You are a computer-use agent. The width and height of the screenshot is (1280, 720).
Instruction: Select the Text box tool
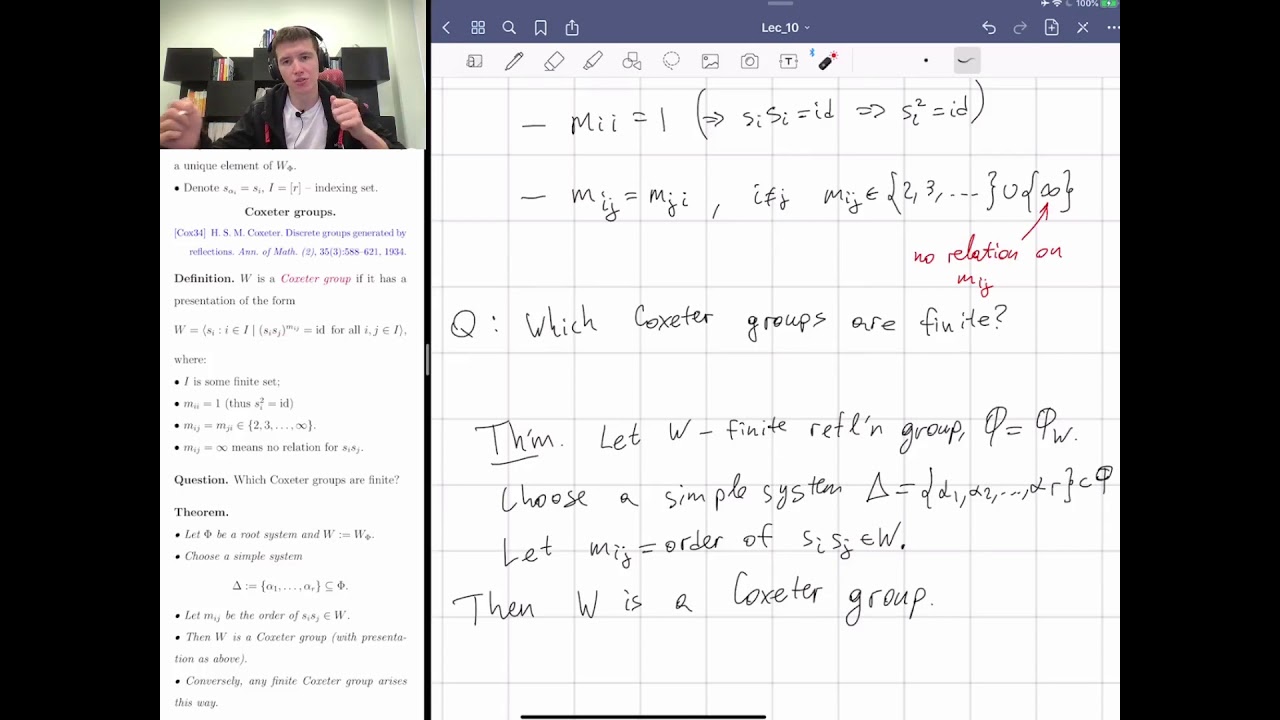[788, 62]
